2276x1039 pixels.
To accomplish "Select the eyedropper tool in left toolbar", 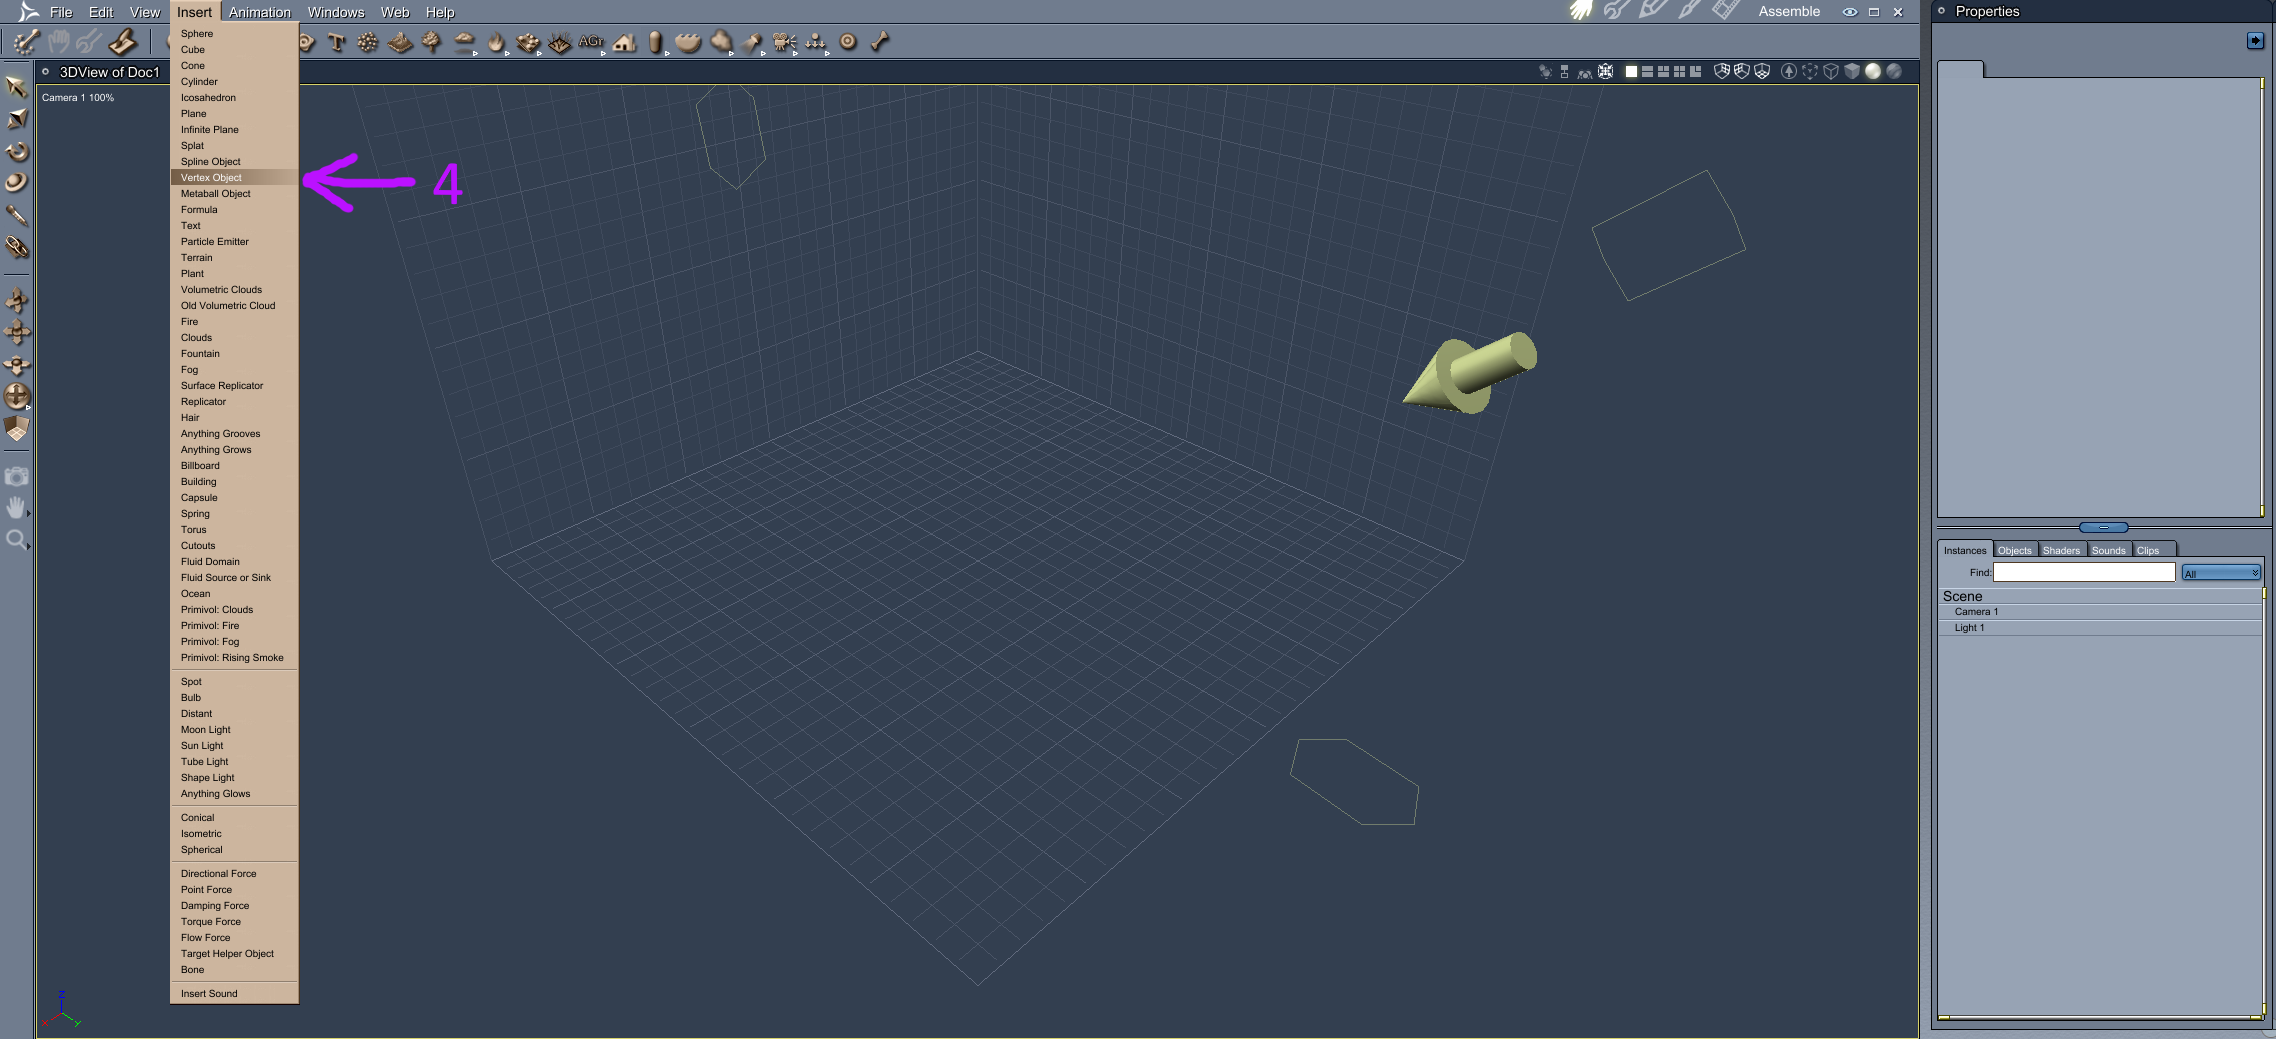I will point(16,215).
